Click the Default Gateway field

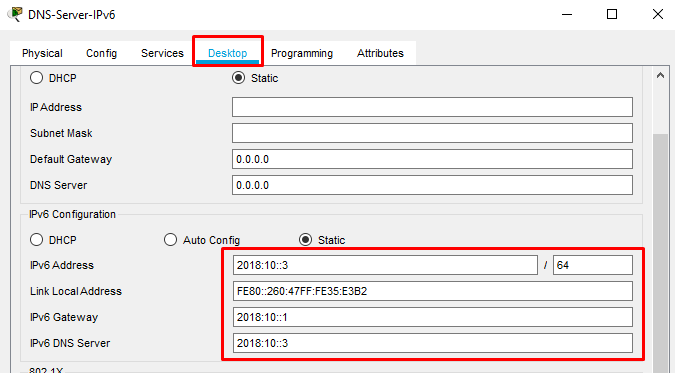click(432, 159)
